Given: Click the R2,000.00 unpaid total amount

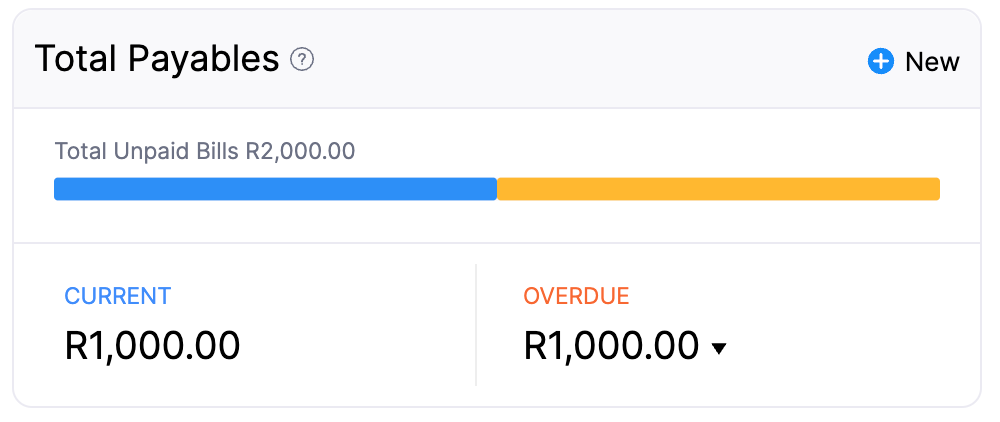Looking at the screenshot, I should tap(300, 152).
